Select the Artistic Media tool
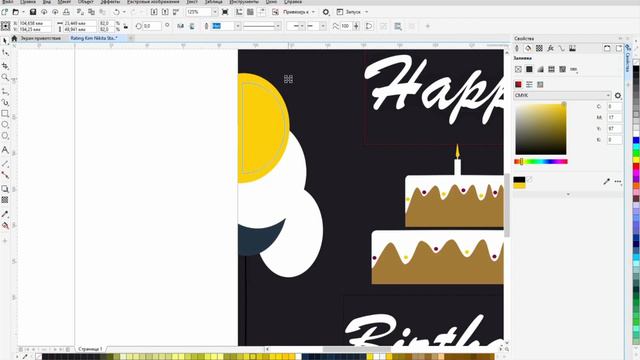The height and width of the screenshot is (360, 640). coord(5,102)
